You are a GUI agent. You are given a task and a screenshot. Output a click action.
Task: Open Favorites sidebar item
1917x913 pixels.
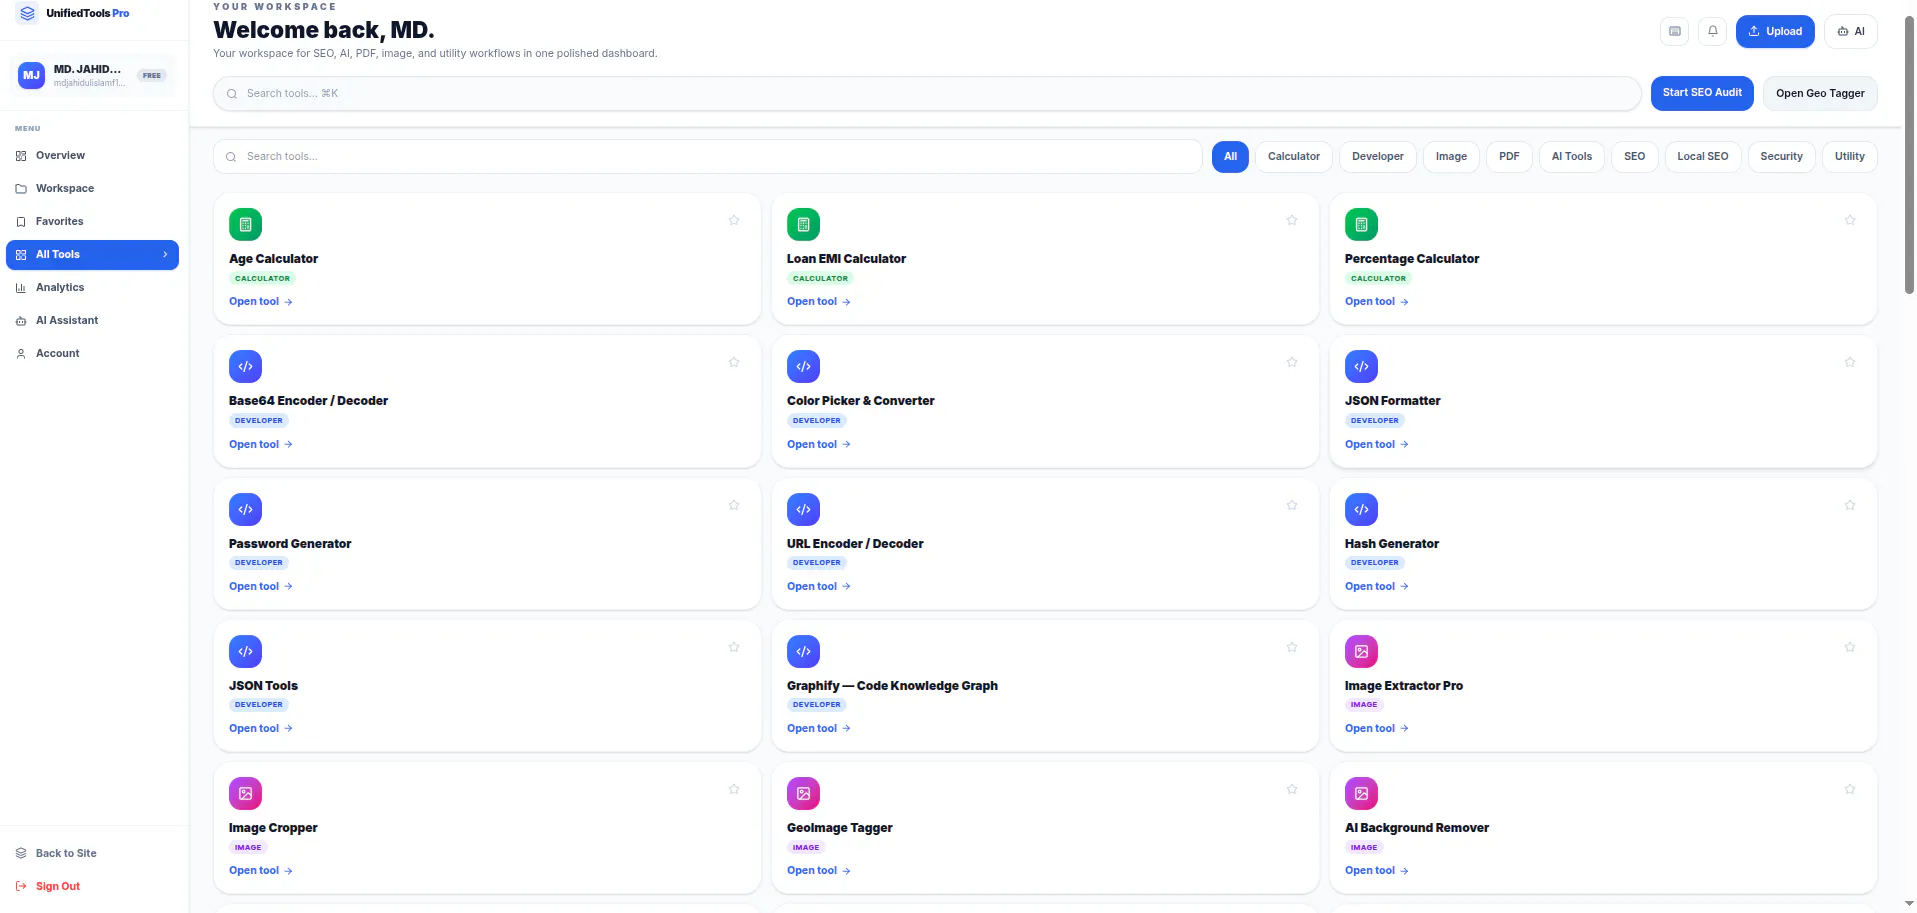pos(92,221)
